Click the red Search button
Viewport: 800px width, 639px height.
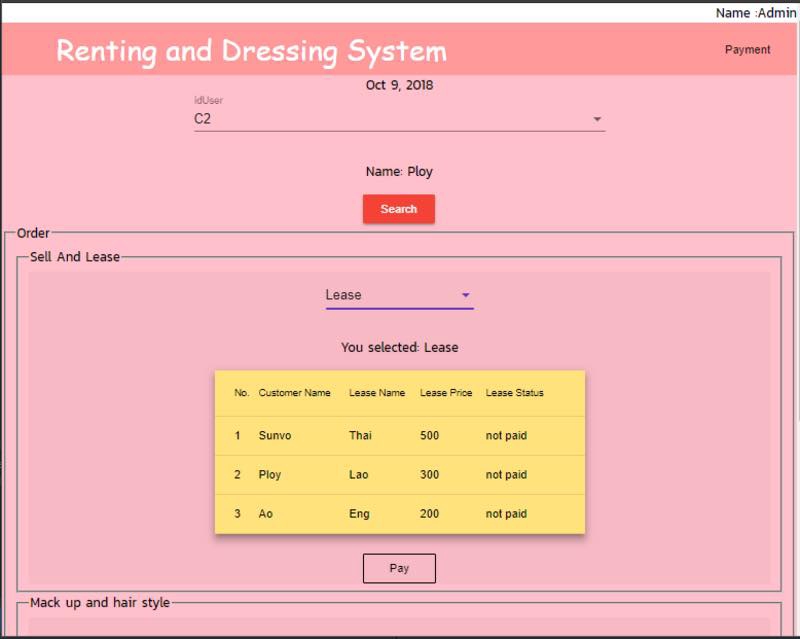click(399, 209)
